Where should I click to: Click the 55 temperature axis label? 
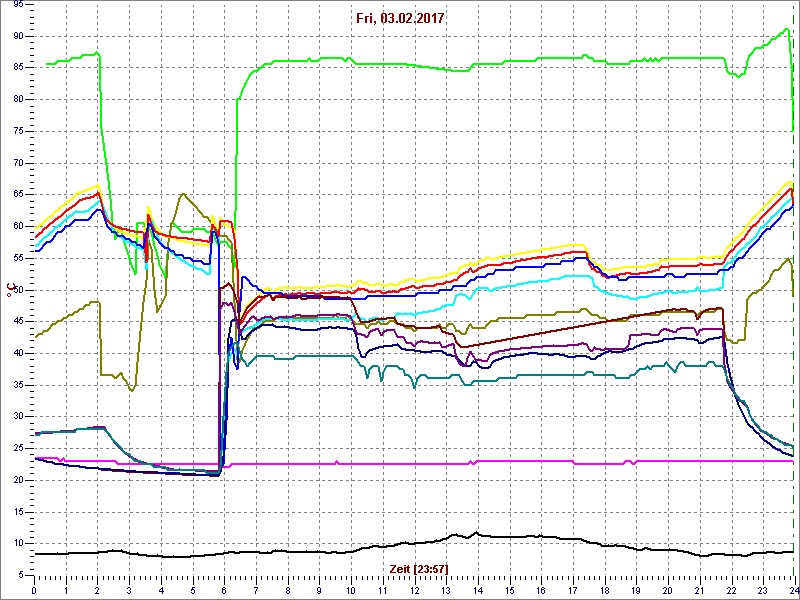click(x=17, y=258)
